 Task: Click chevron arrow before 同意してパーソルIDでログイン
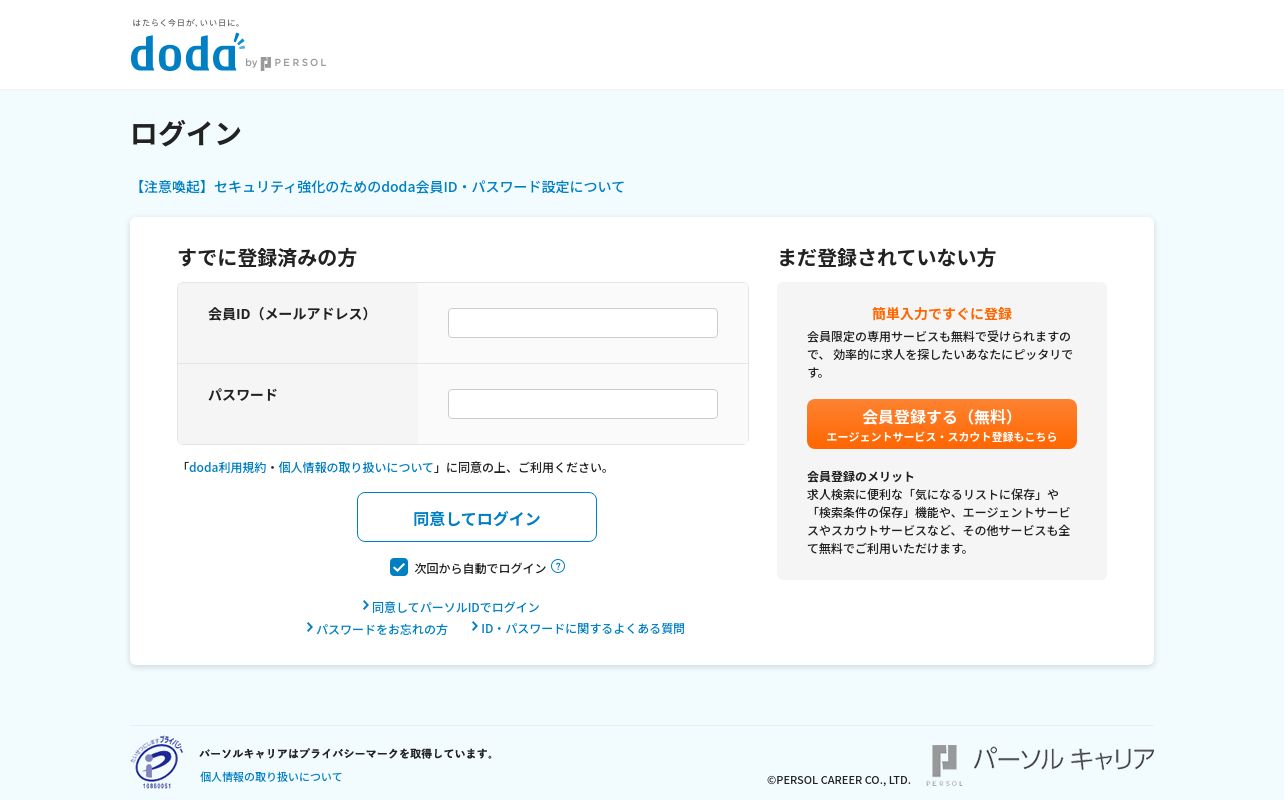pyautogui.click(x=366, y=605)
